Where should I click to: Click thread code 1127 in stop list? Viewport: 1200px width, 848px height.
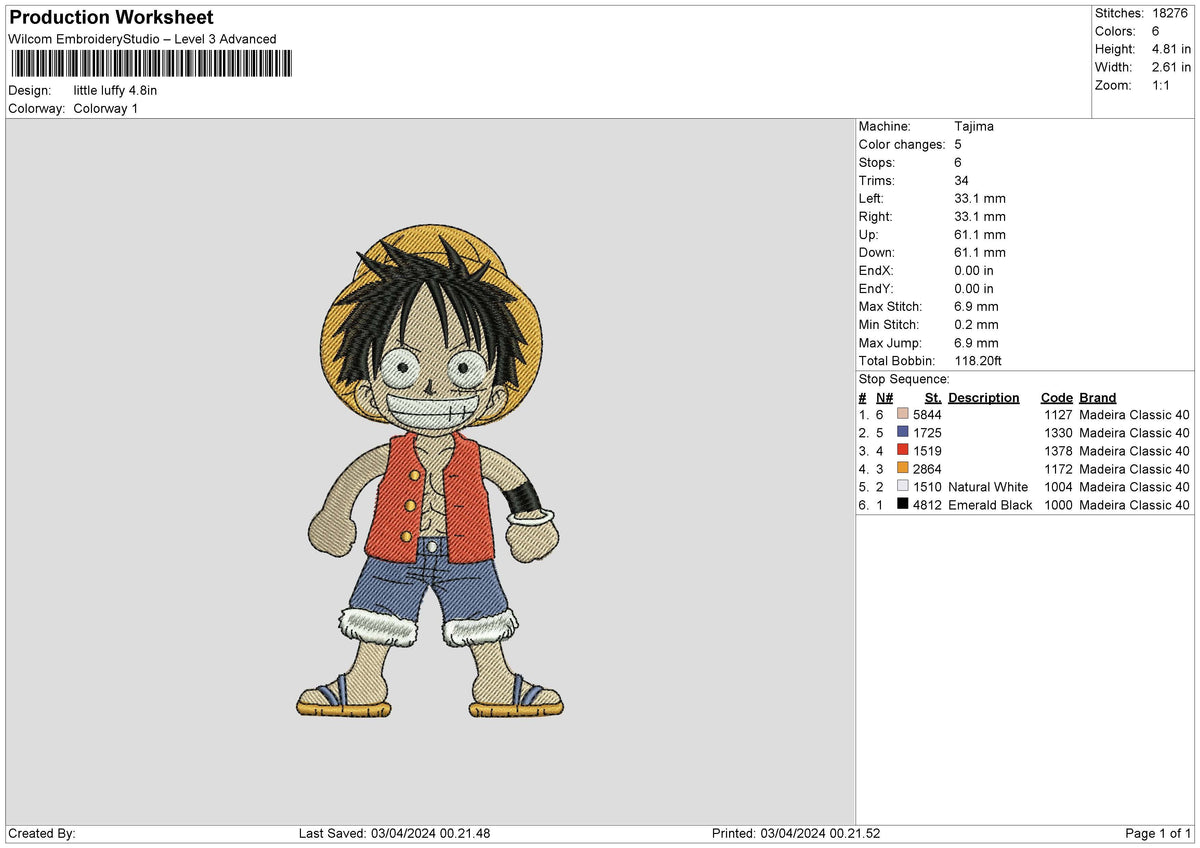(1059, 415)
